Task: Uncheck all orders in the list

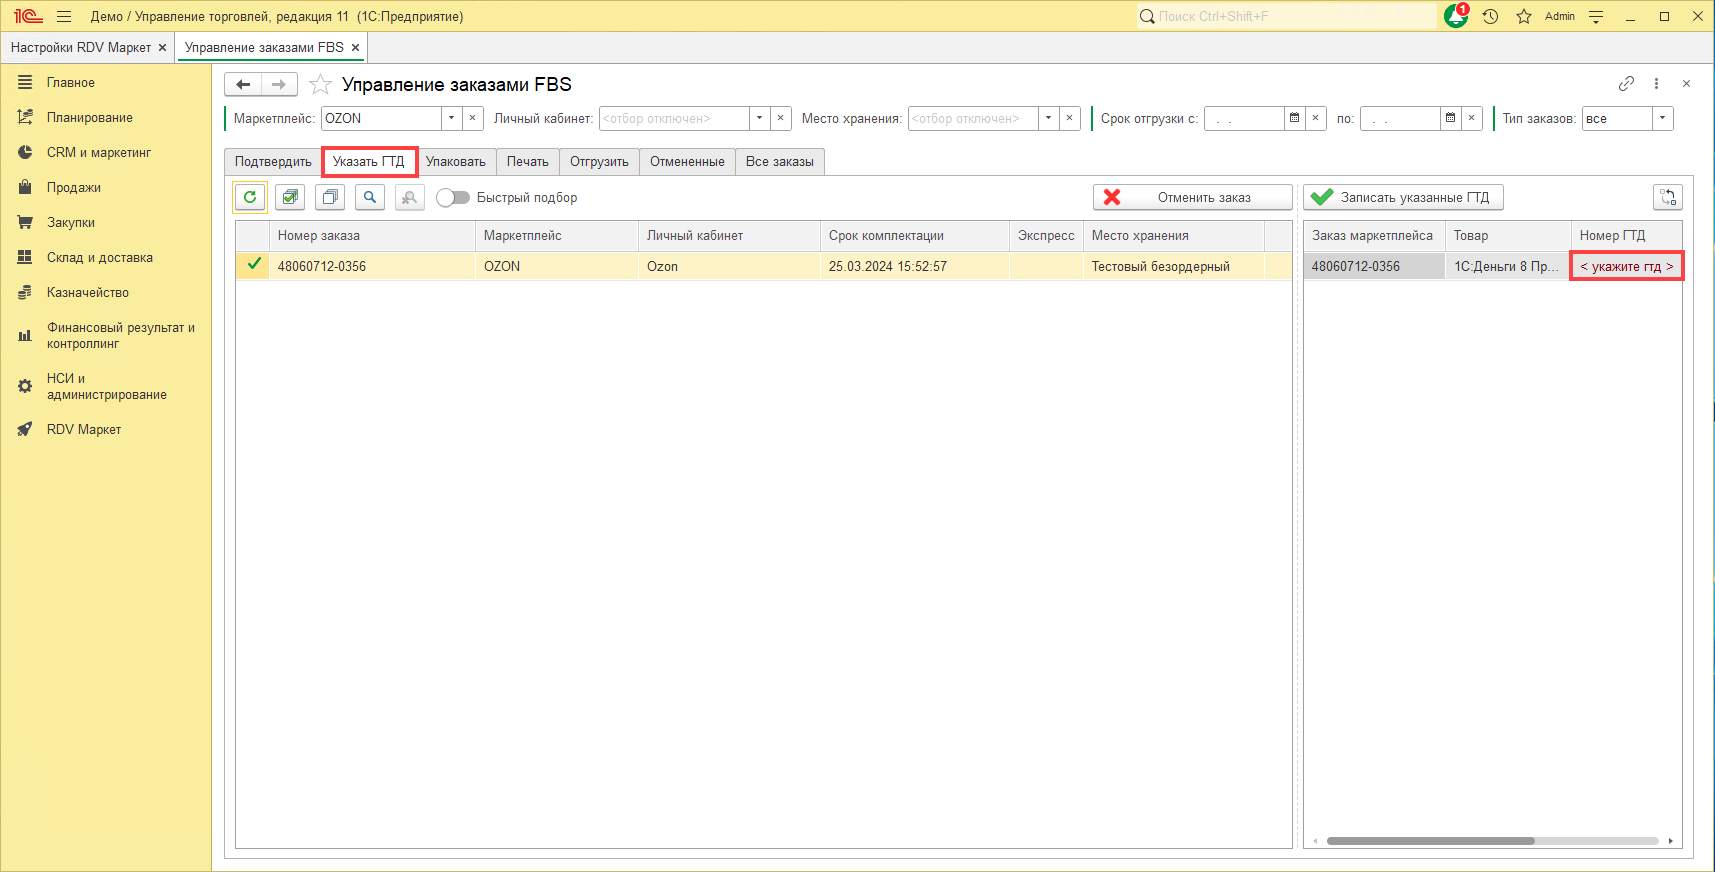Action: (x=330, y=197)
